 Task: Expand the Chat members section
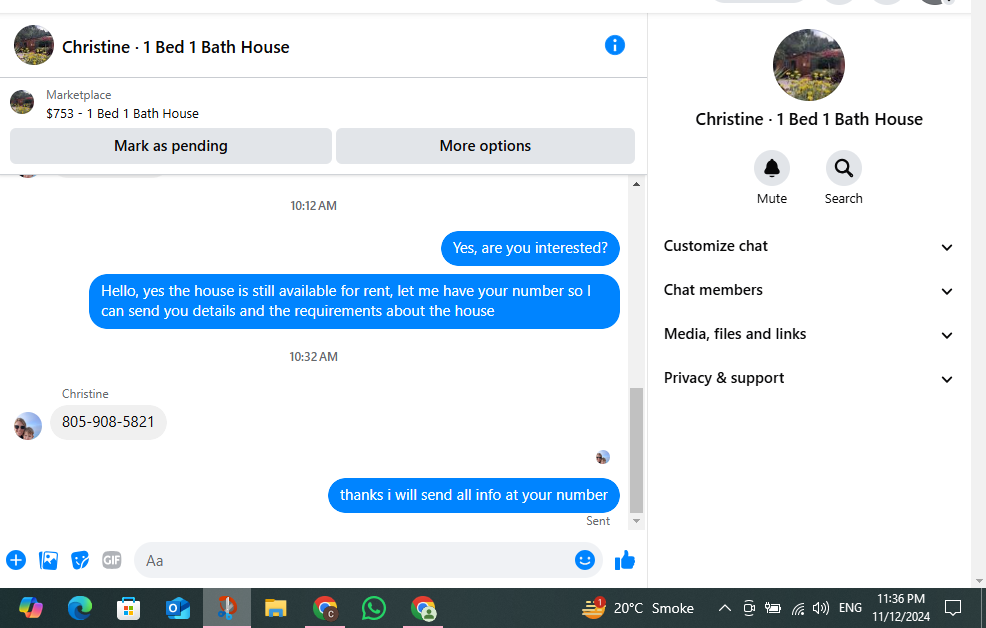click(808, 290)
